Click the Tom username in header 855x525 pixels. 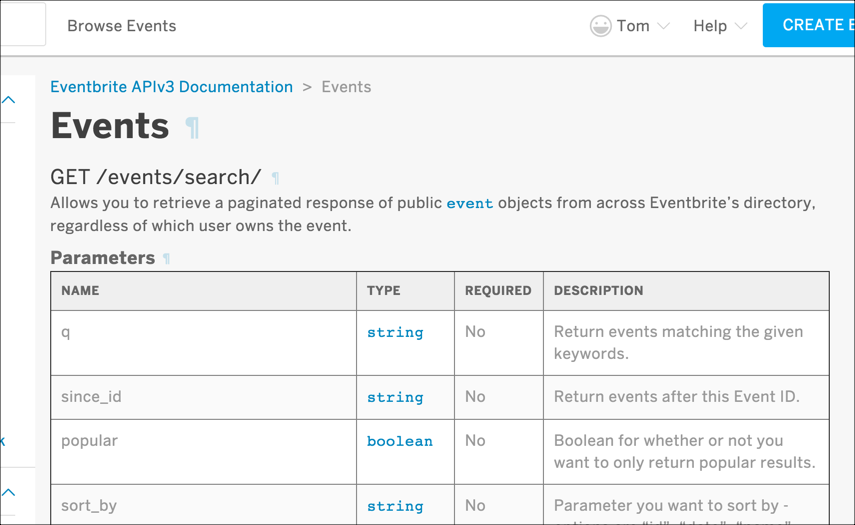click(x=633, y=26)
